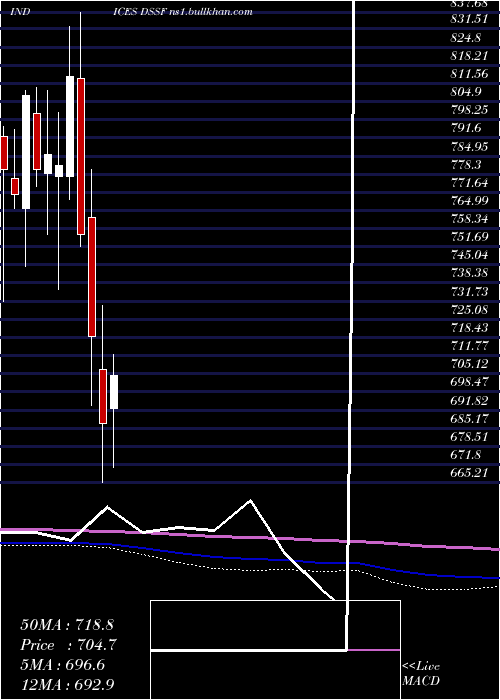The height and width of the screenshot is (700, 500).
Task: Click the long red candle from 758 to 718
Action: click(x=92, y=277)
